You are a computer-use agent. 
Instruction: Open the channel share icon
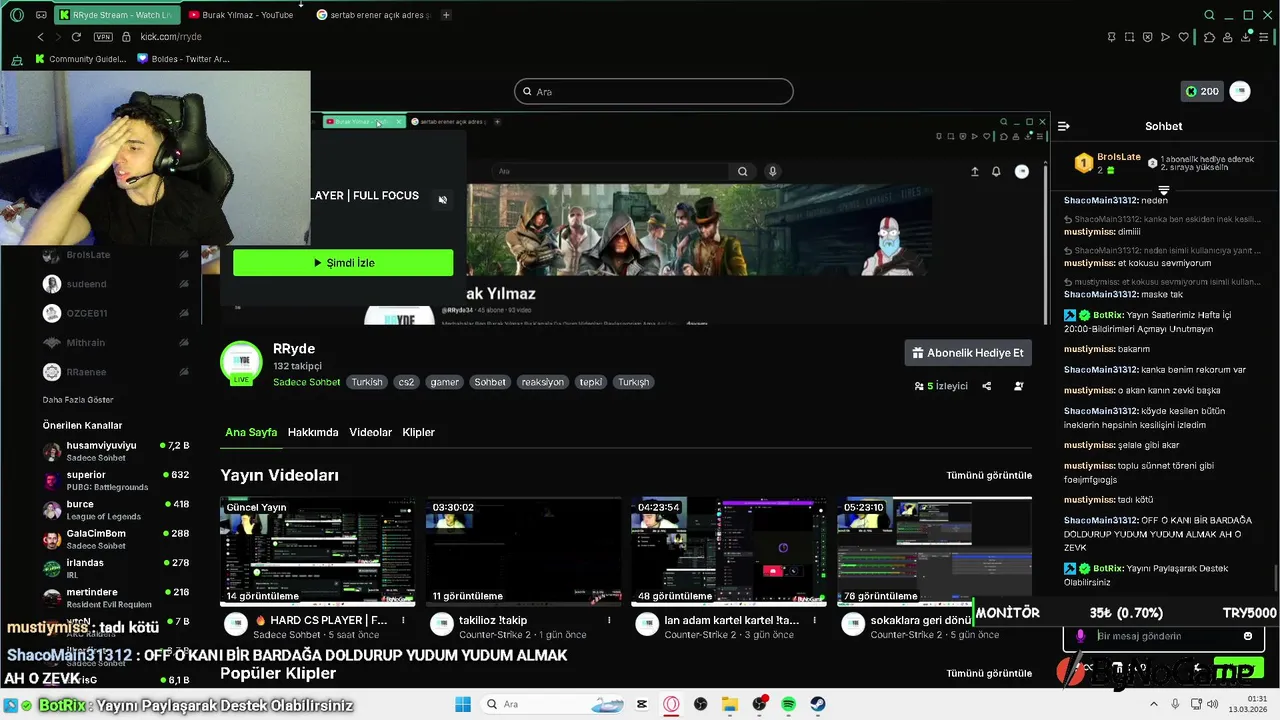pyautogui.click(x=986, y=386)
